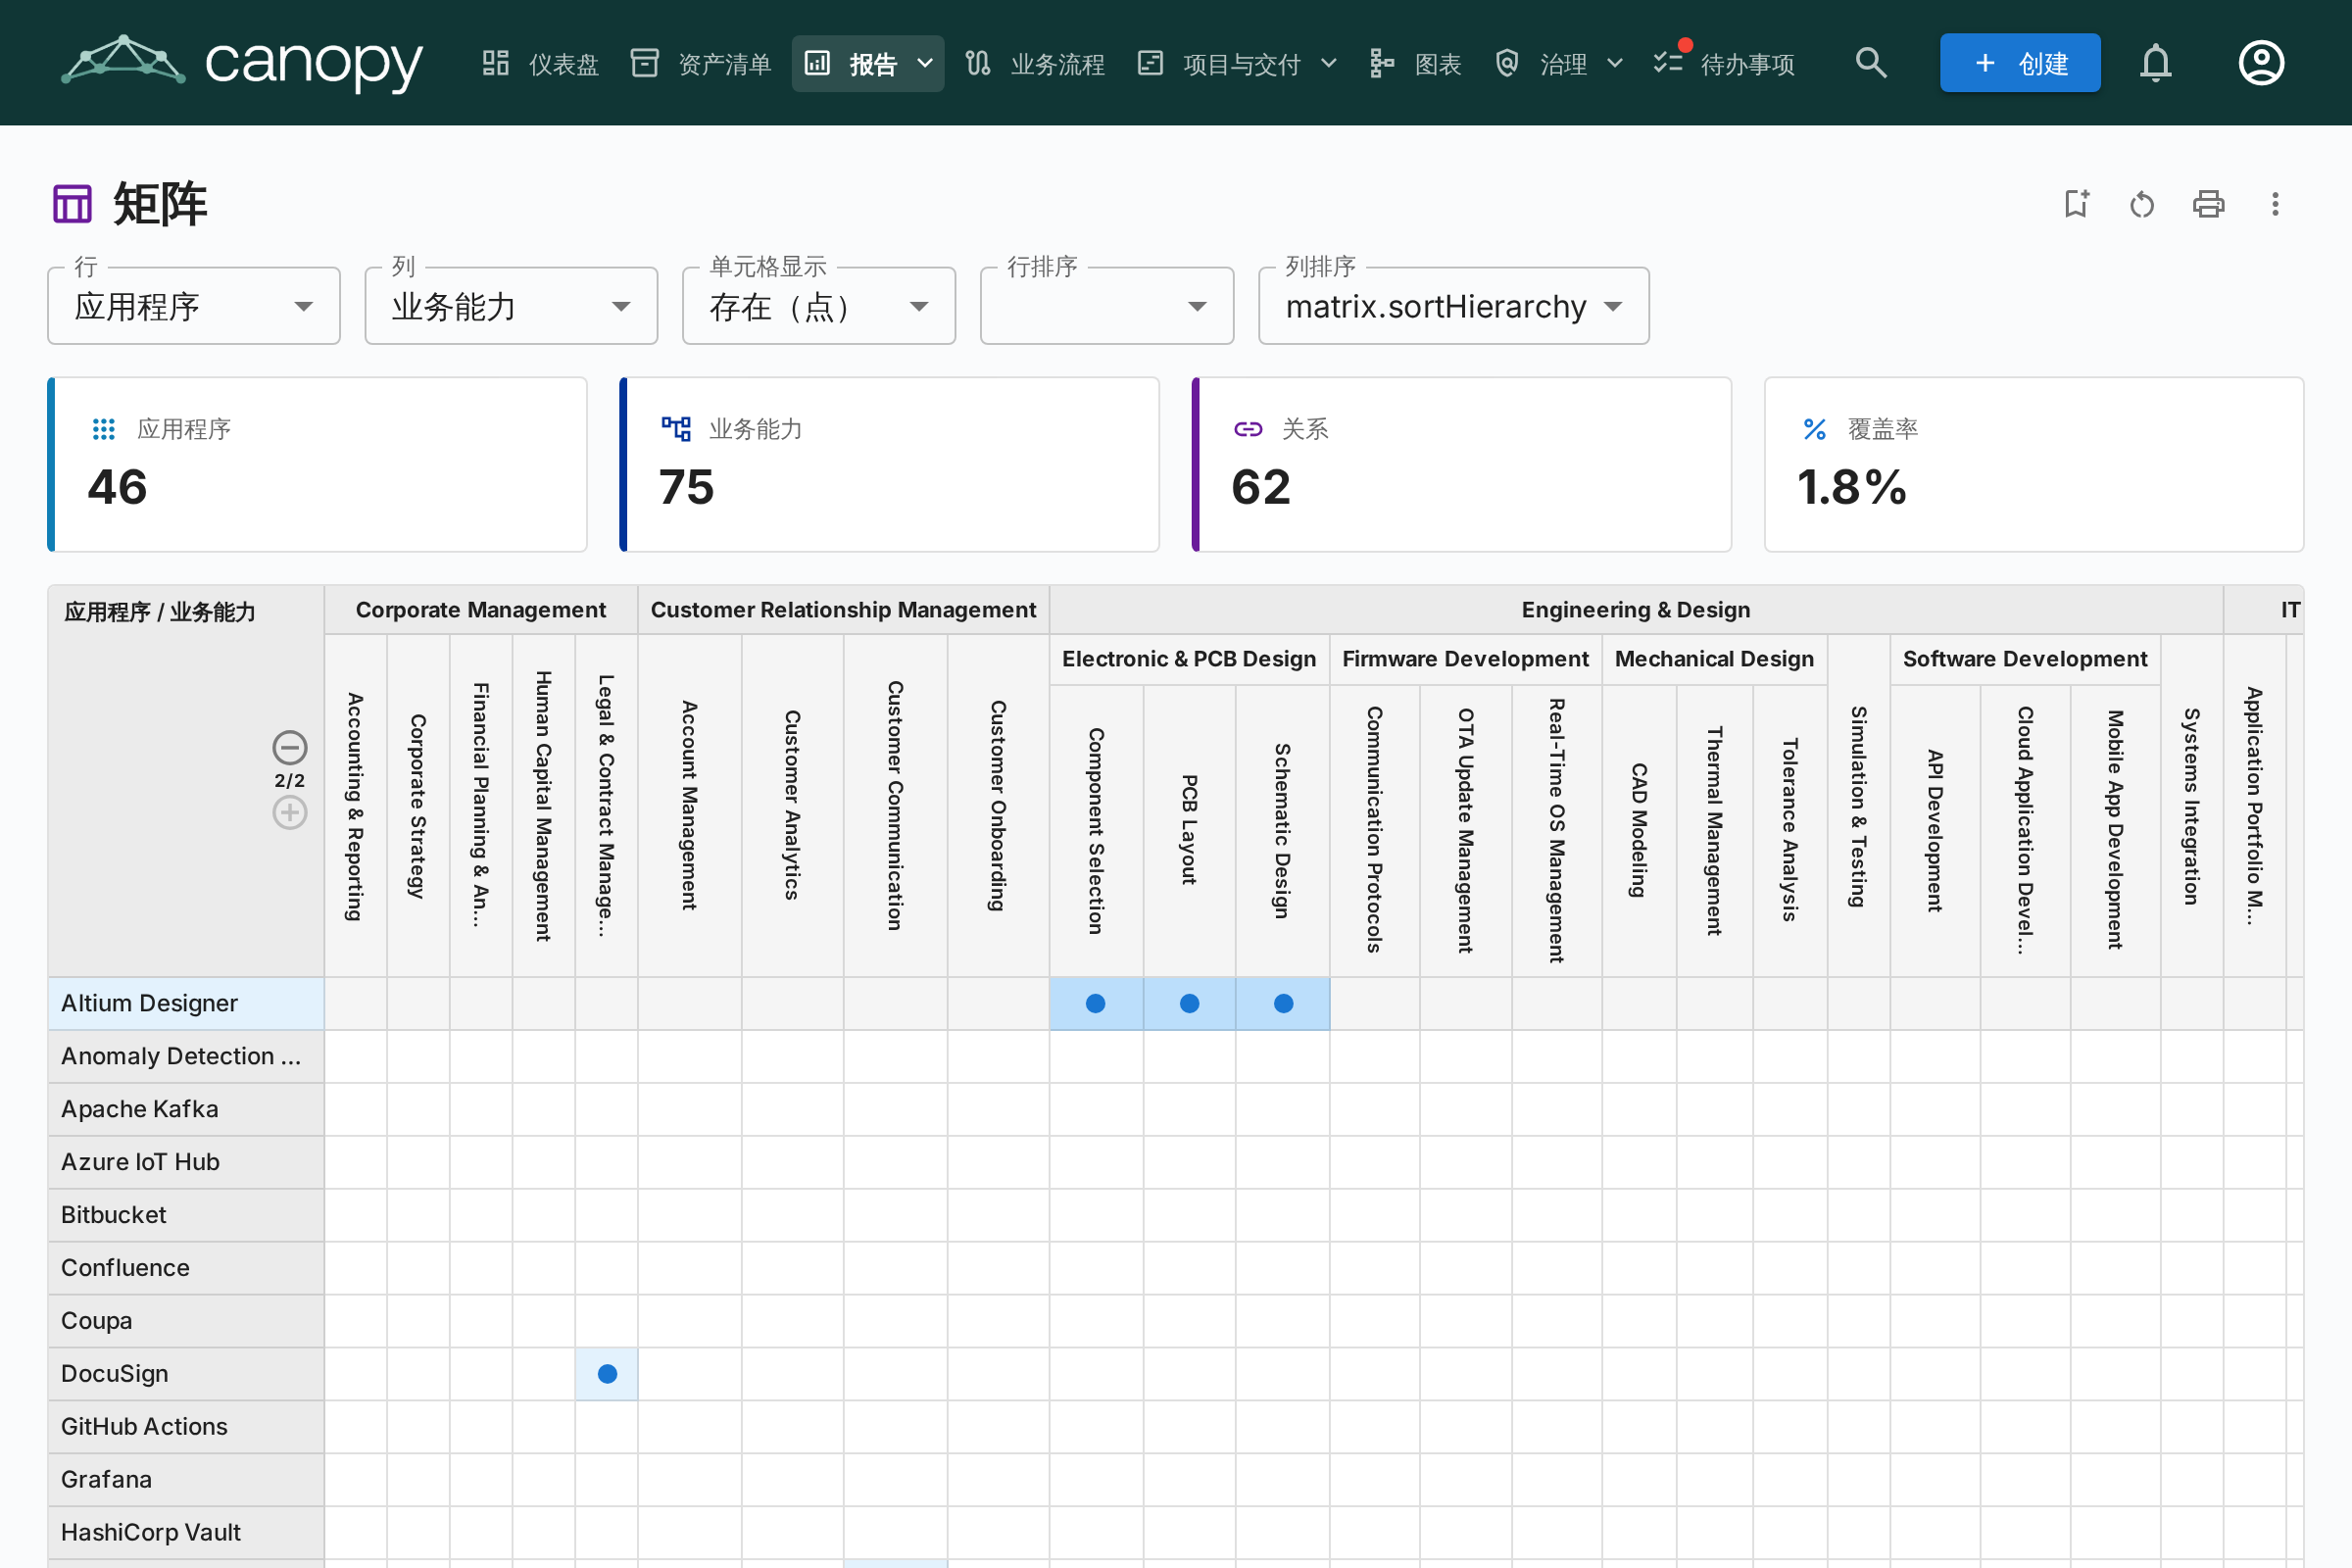Click the DocuSign row header
Image resolution: width=2352 pixels, height=1568 pixels.
click(186, 1374)
